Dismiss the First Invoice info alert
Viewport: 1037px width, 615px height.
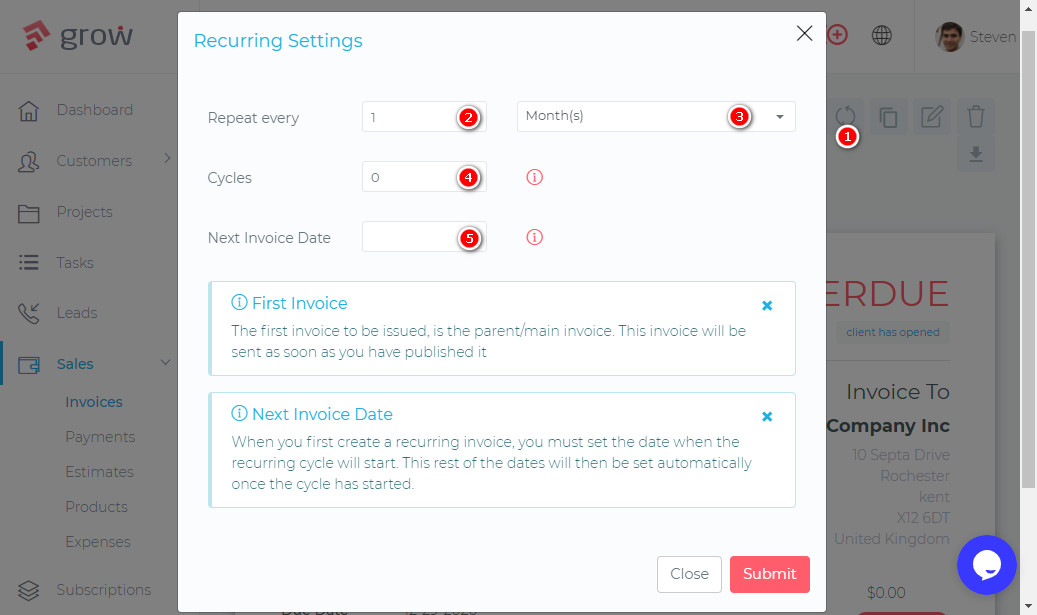(767, 306)
